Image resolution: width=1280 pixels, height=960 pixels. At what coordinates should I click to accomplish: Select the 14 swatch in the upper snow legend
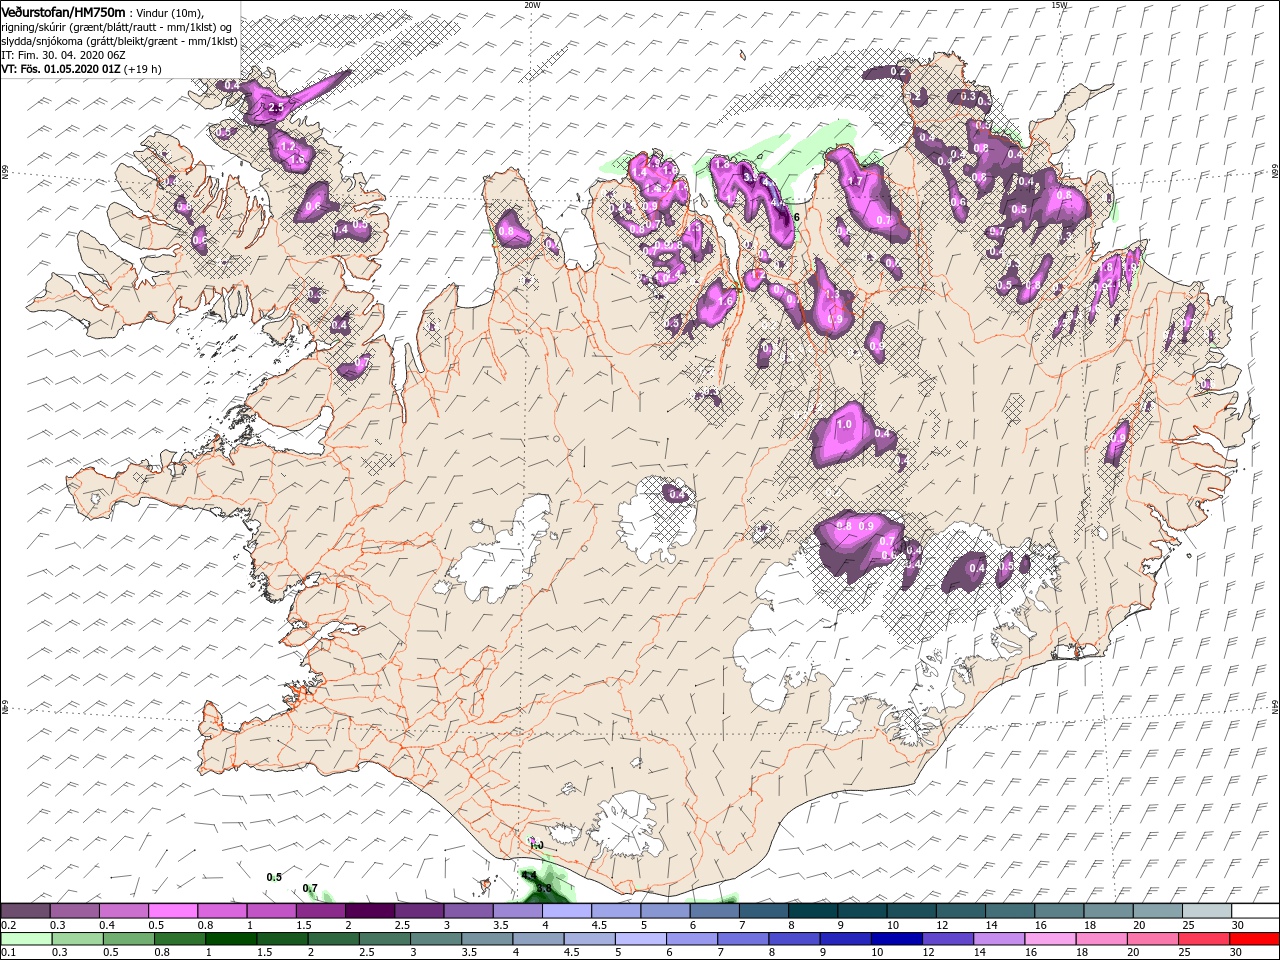point(1008,911)
